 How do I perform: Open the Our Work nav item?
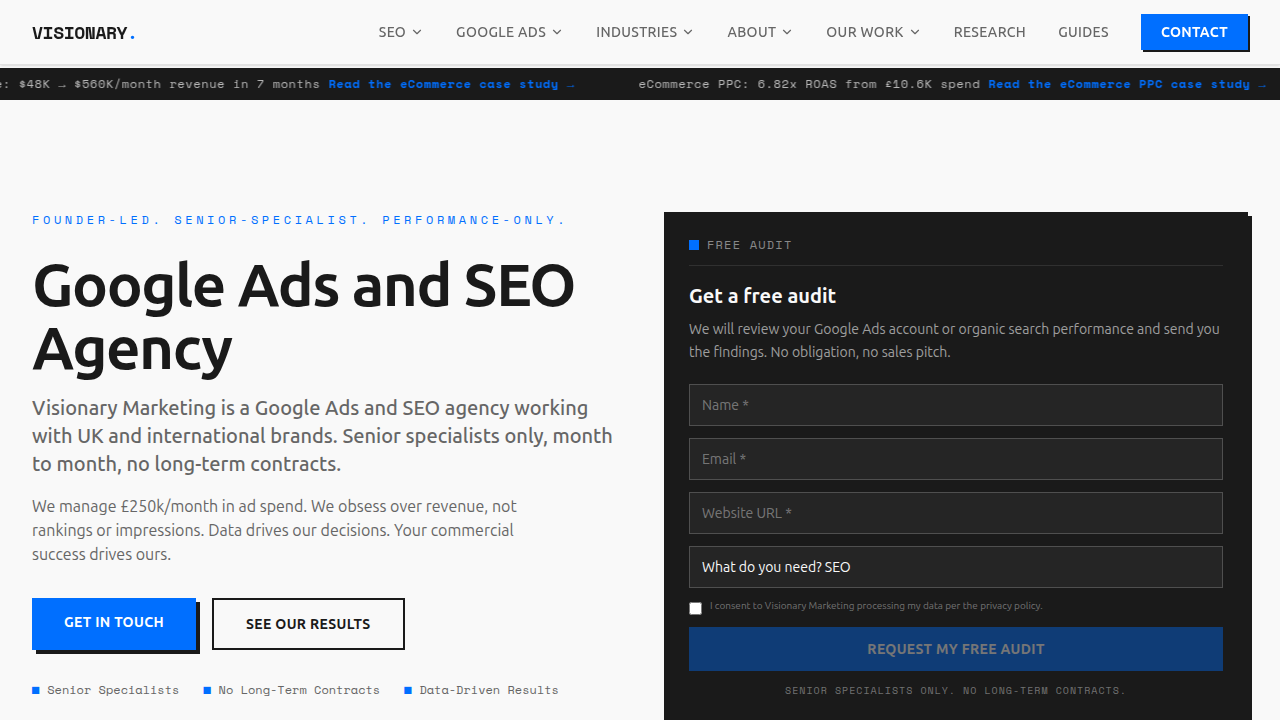click(x=865, y=32)
